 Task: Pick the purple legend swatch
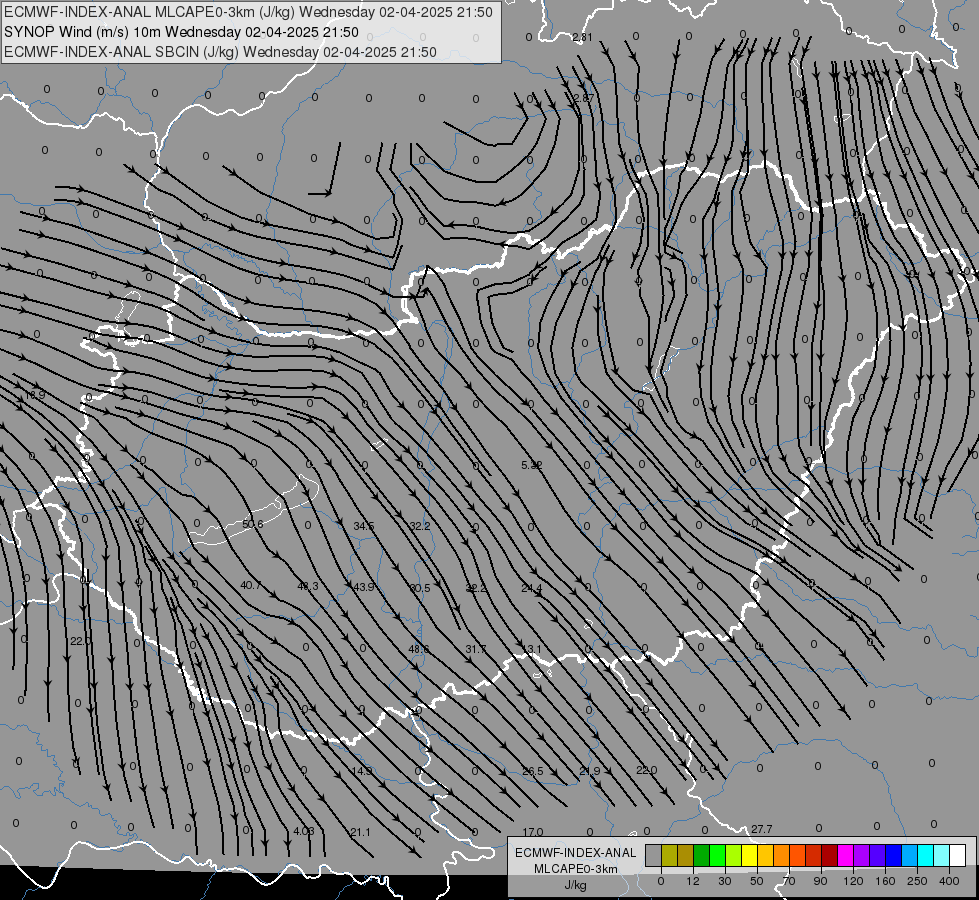pos(862,856)
